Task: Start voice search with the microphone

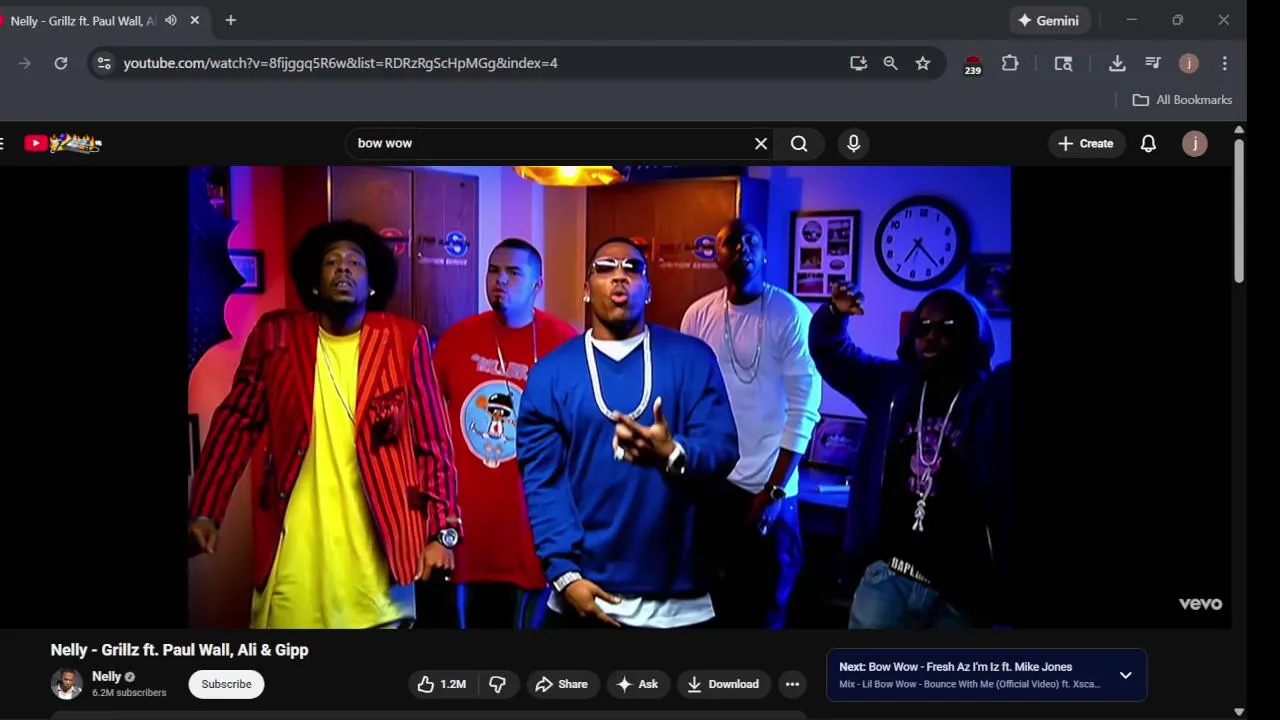Action: point(853,143)
